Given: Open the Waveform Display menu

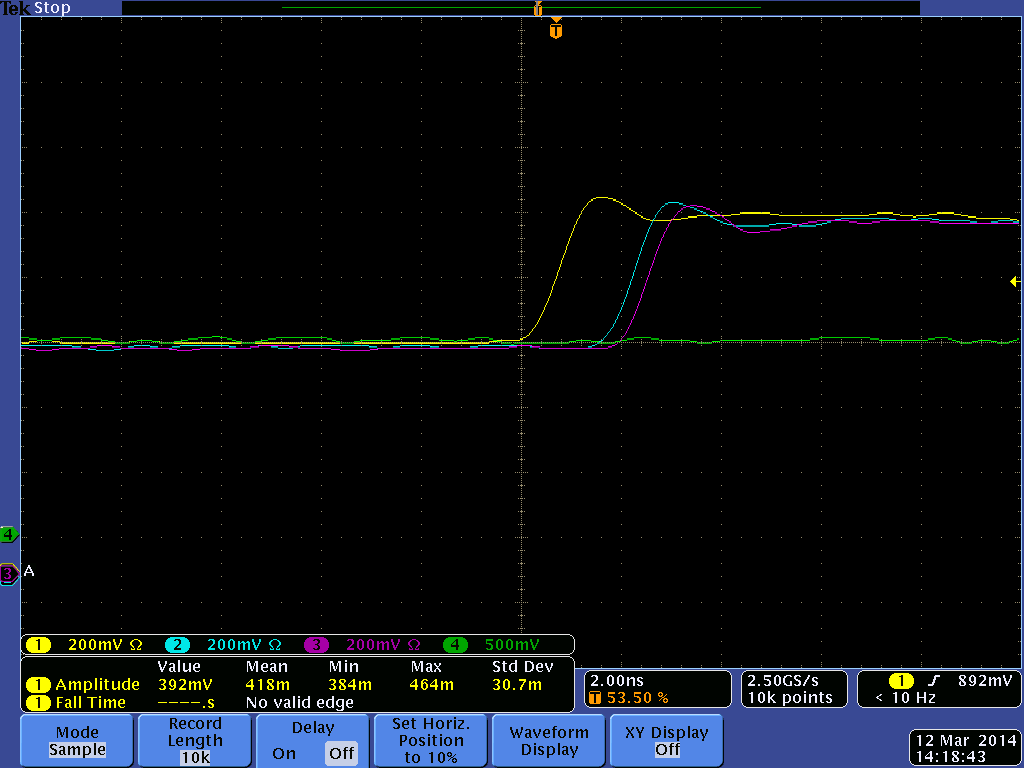Looking at the screenshot, I should tap(549, 741).
